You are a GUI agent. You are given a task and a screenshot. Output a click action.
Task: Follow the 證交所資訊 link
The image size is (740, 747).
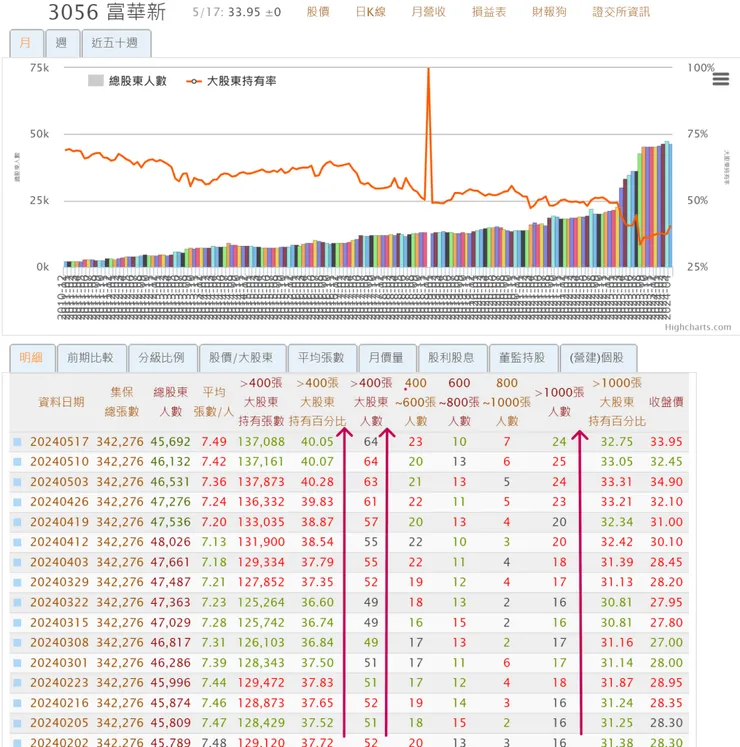[x=621, y=12]
